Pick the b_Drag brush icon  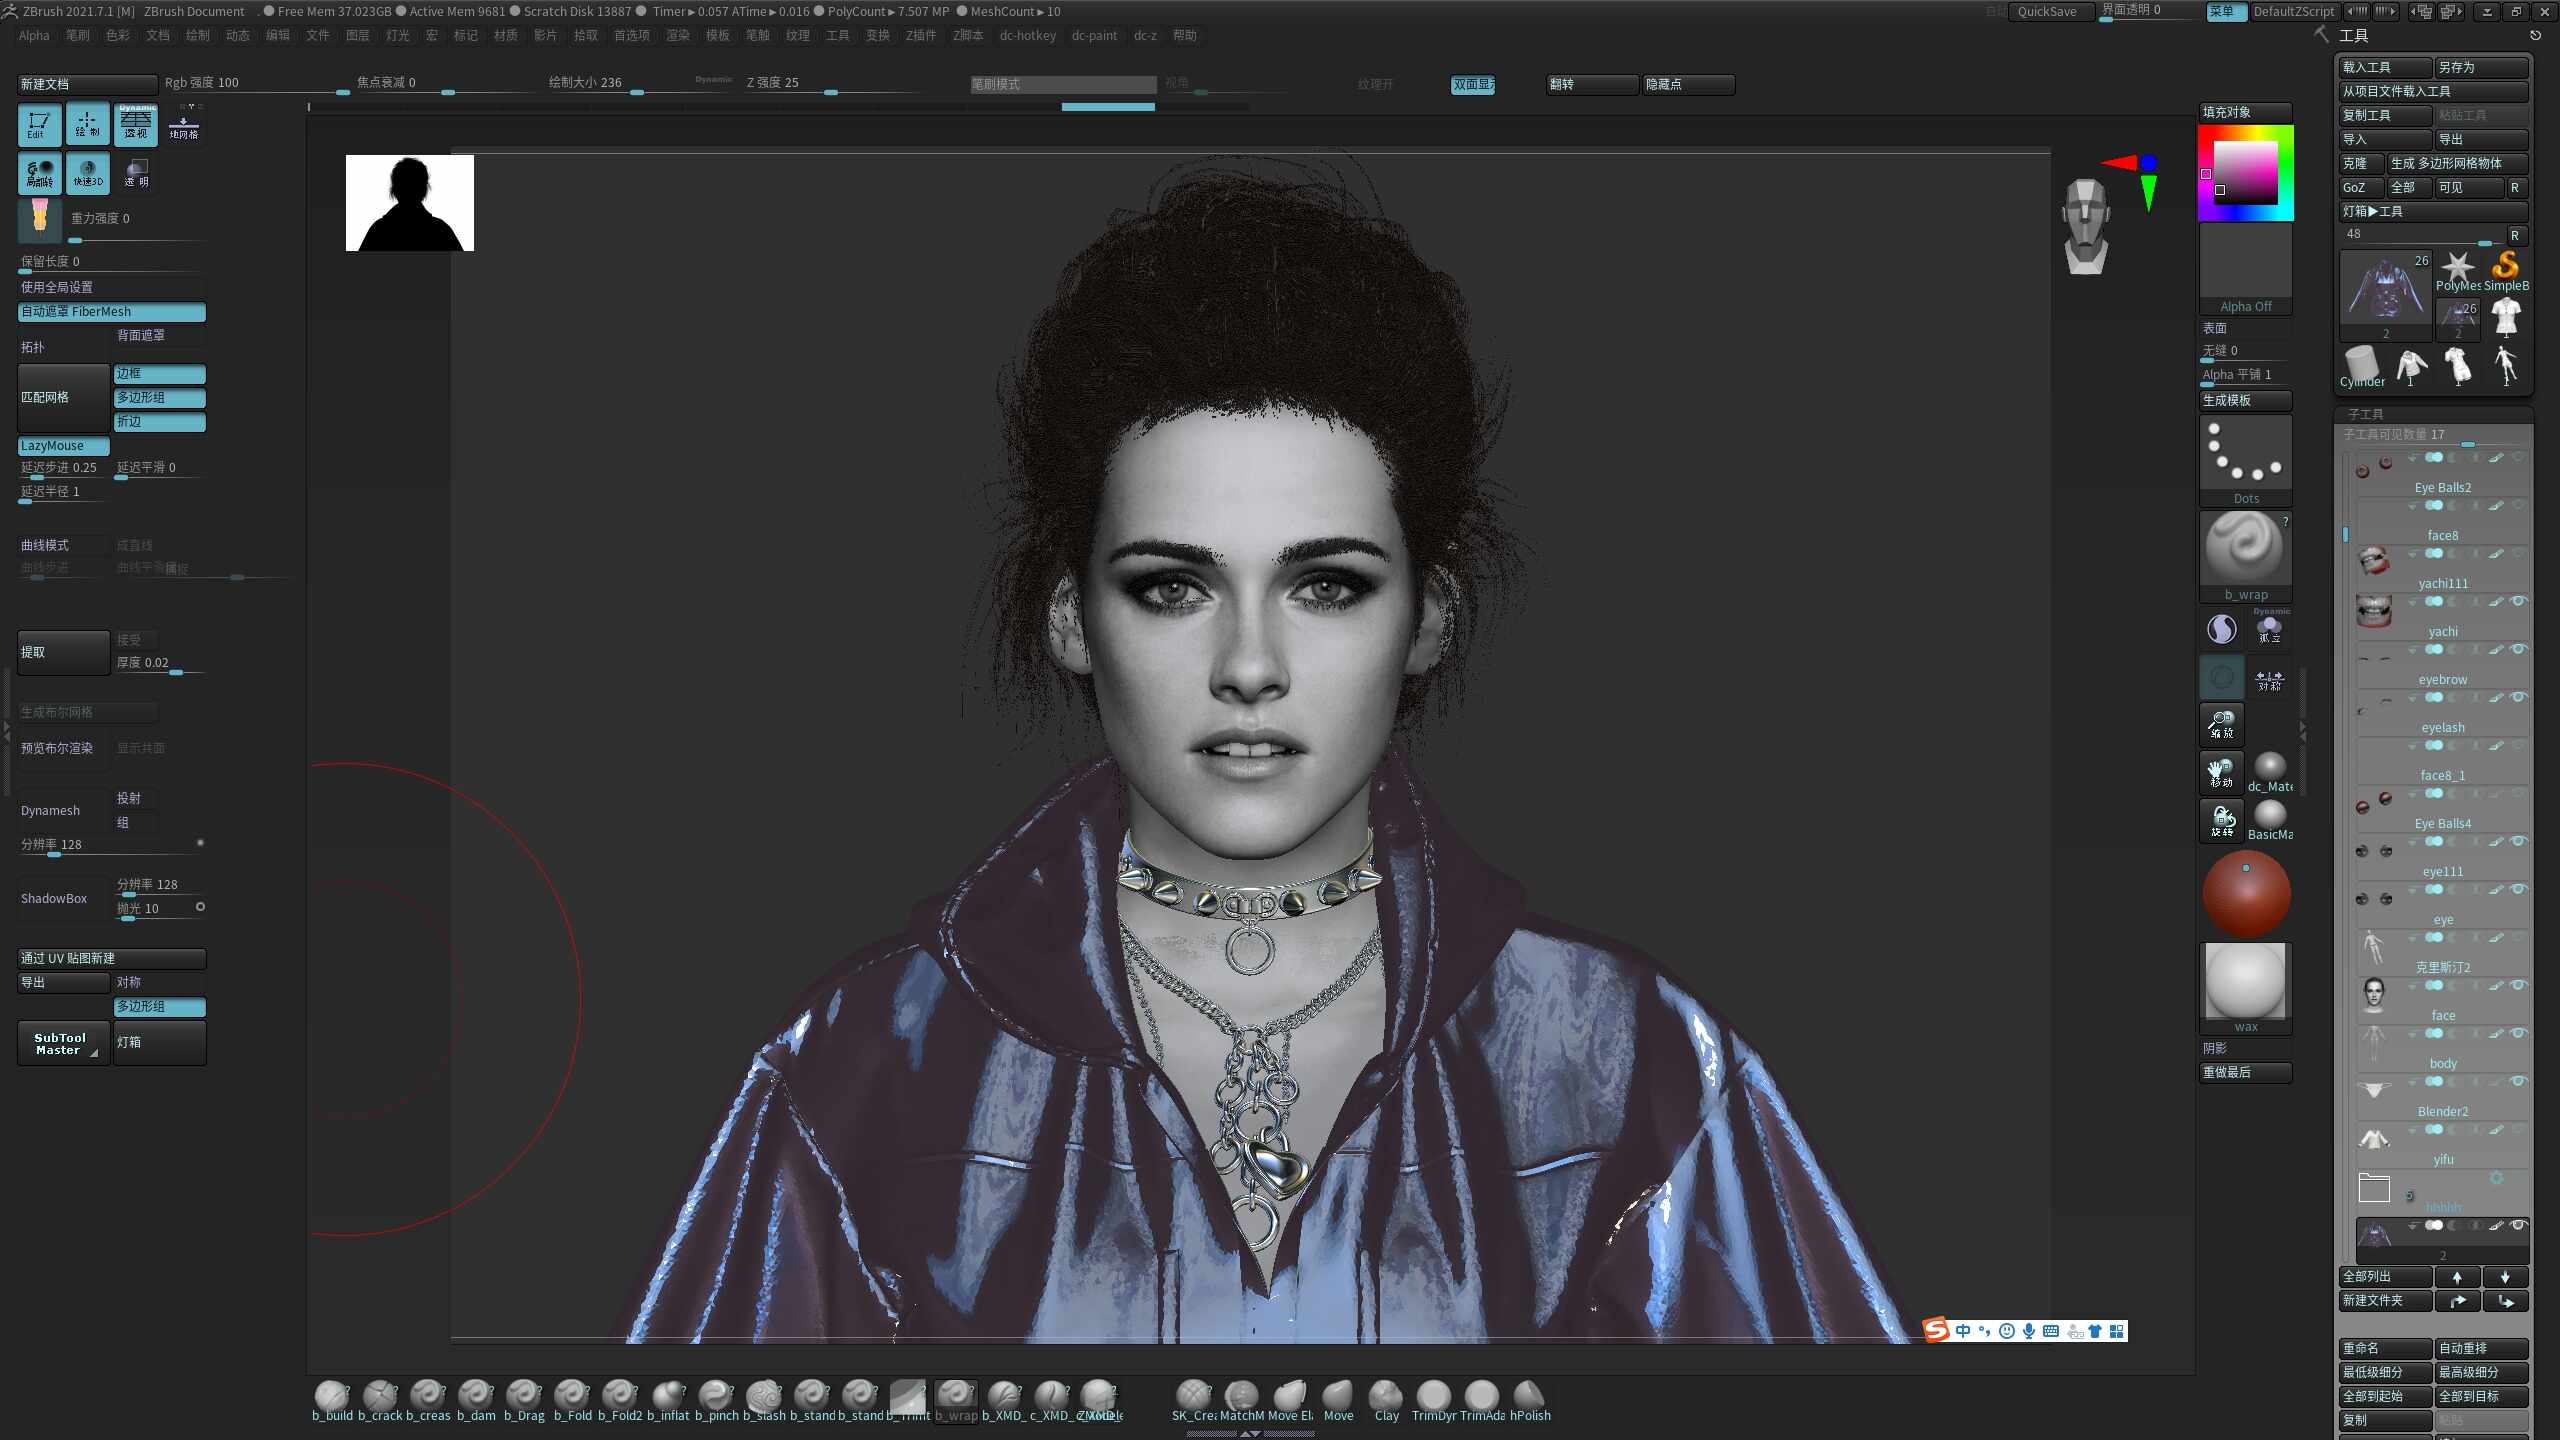524,1400
